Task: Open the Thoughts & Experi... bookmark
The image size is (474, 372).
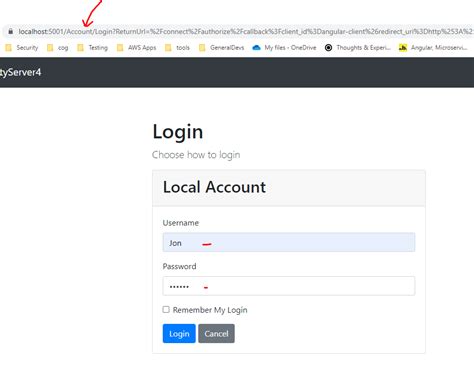Action: pyautogui.click(x=358, y=48)
